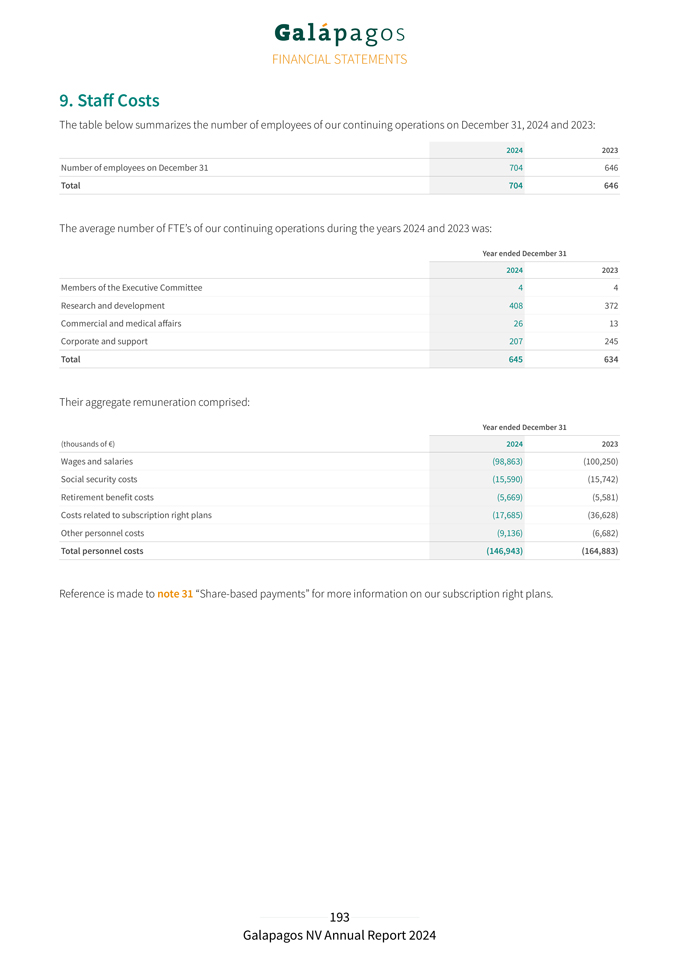The width and height of the screenshot is (679, 960).
Task: Click the Corporate and support 2023 value 245
Action: (x=611, y=342)
